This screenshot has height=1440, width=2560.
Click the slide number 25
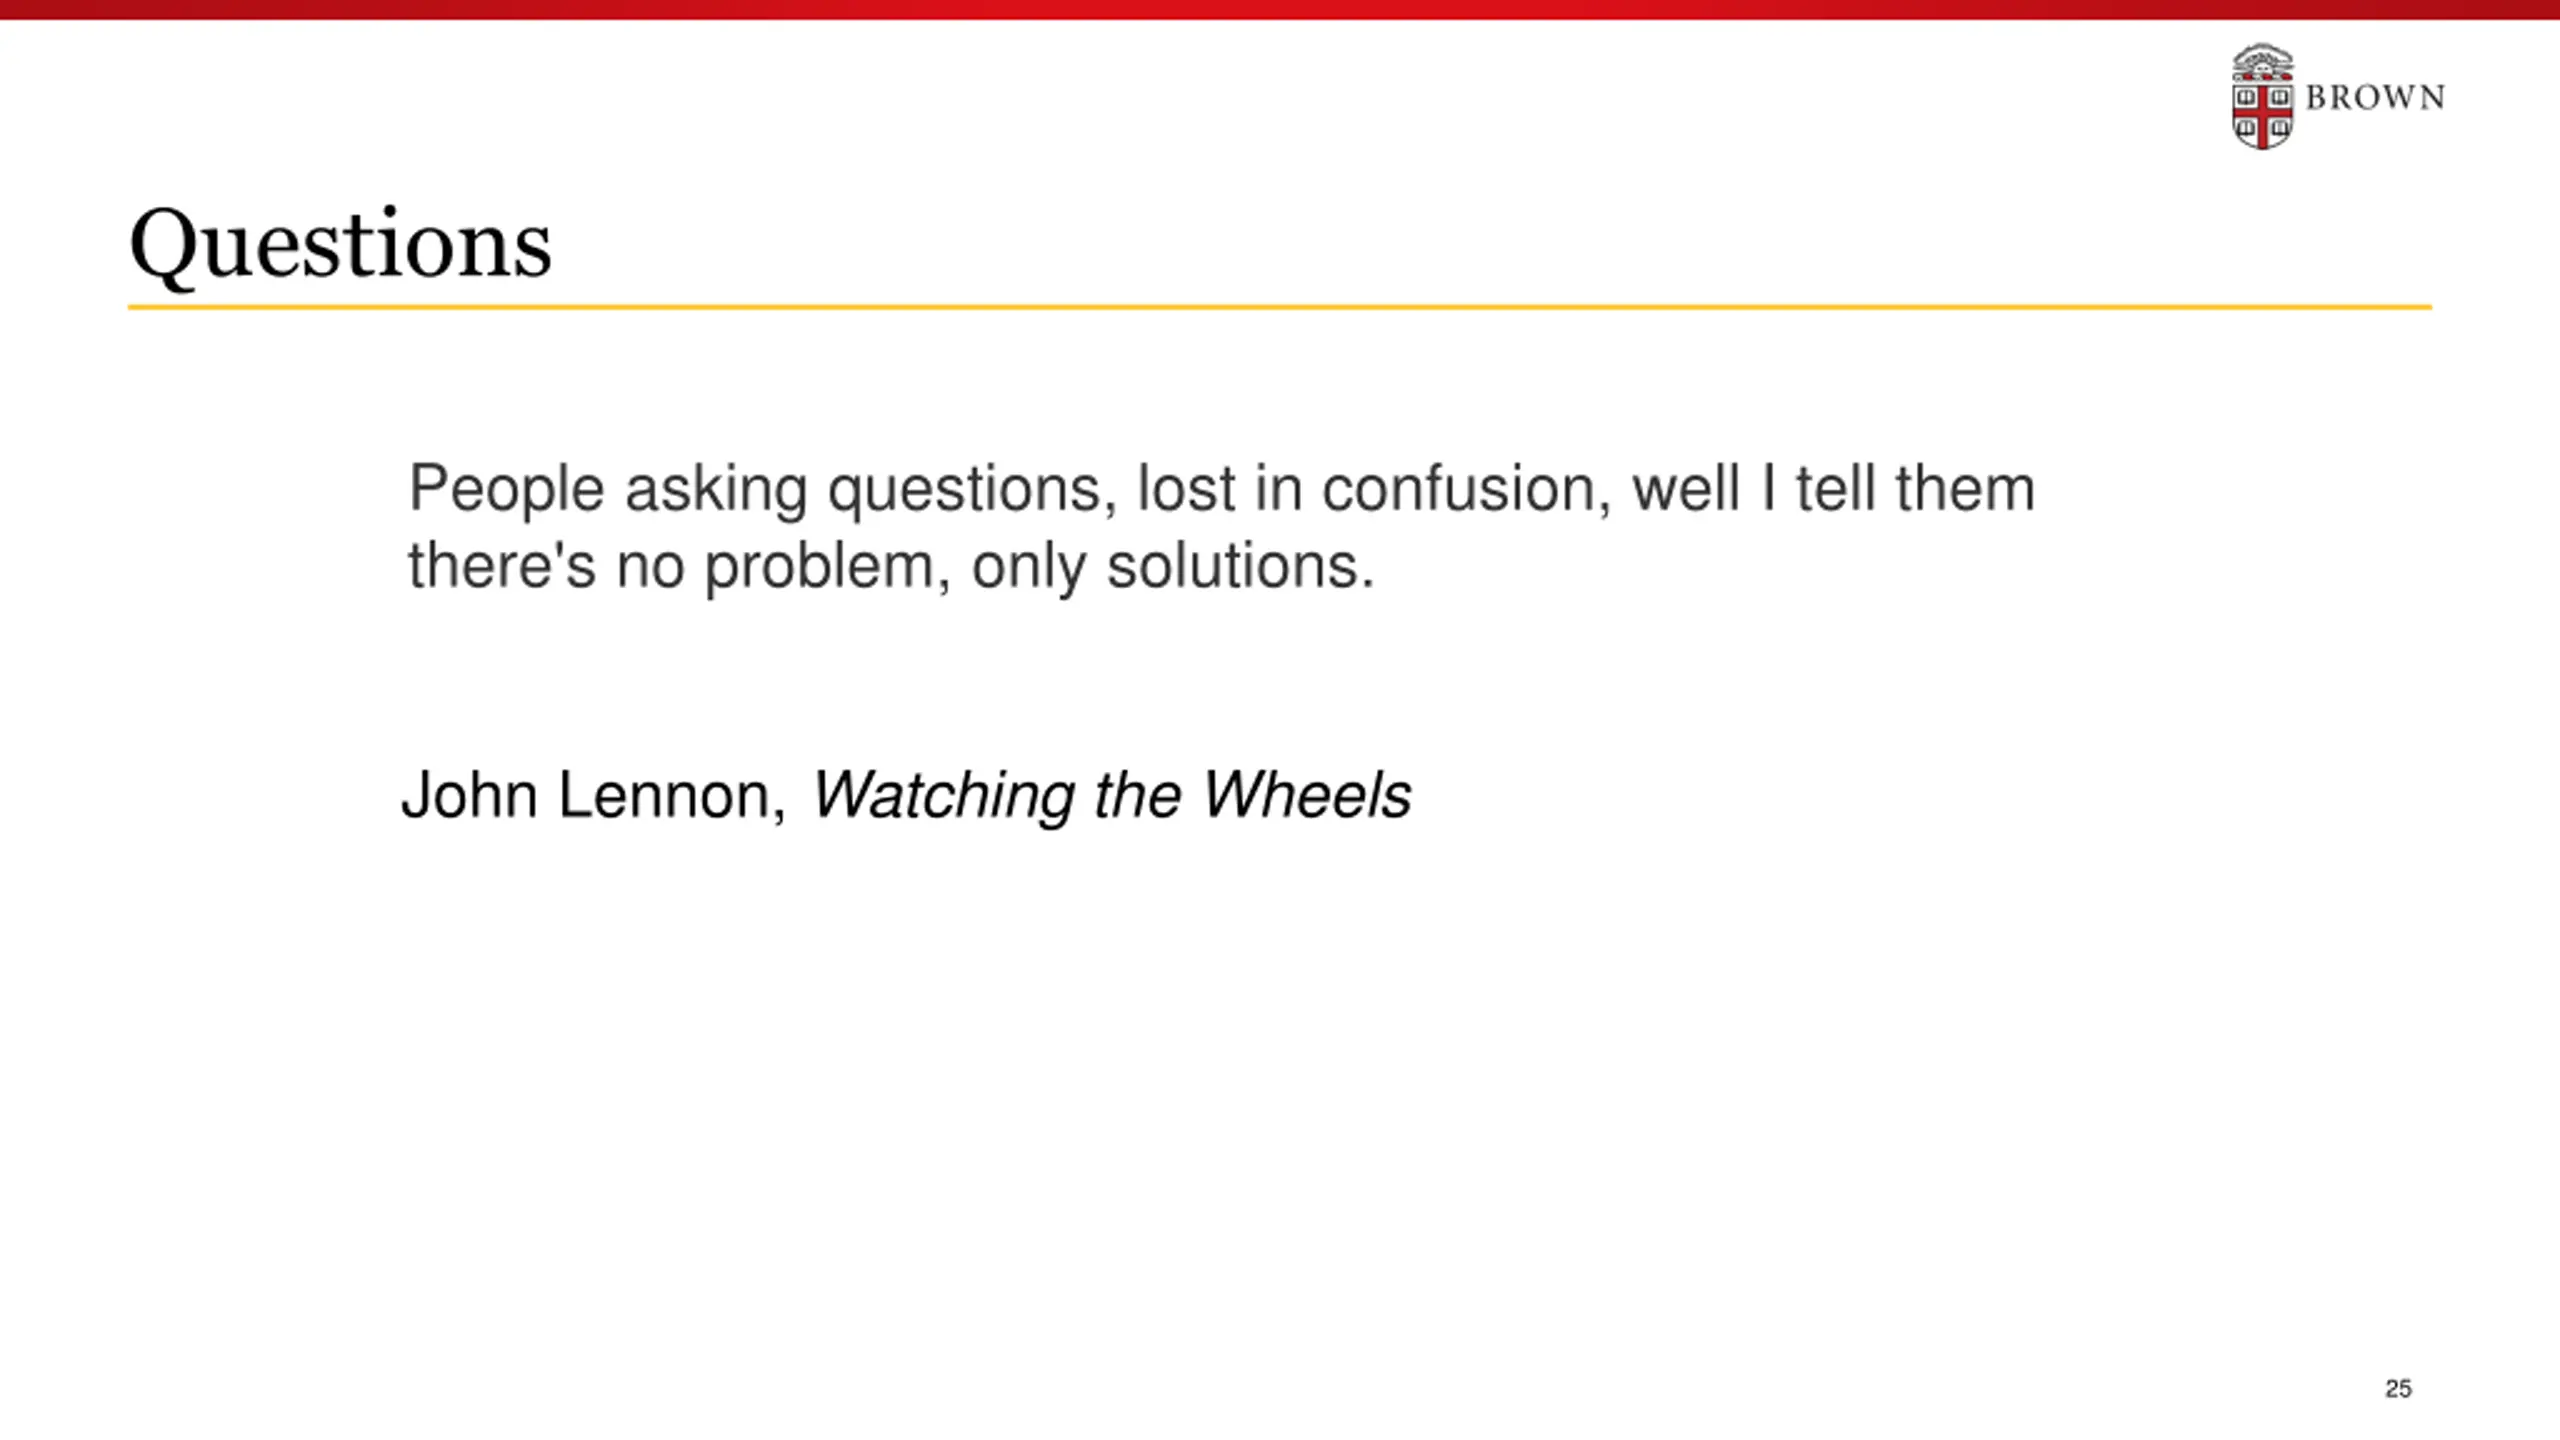[x=2398, y=1388]
